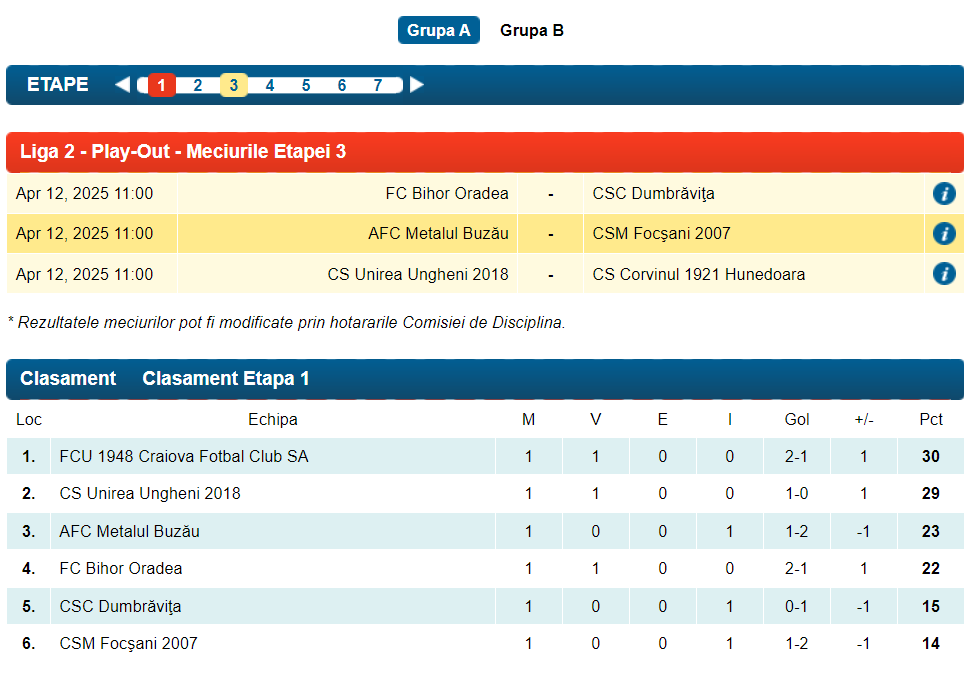Open CS Corvinul 1921 Hunedoara team

click(698, 274)
